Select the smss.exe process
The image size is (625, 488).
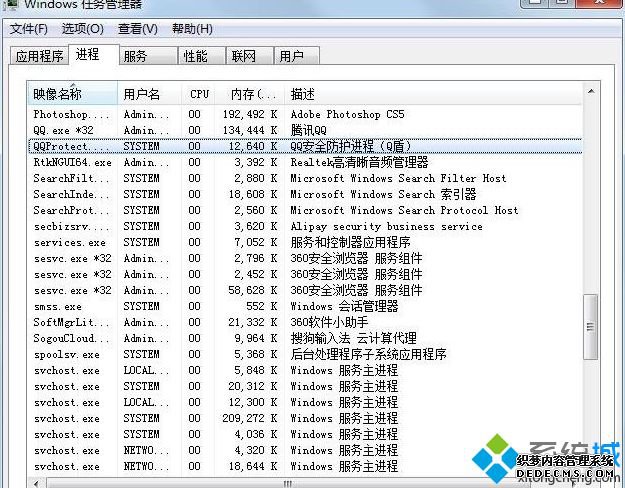[x=305, y=306]
